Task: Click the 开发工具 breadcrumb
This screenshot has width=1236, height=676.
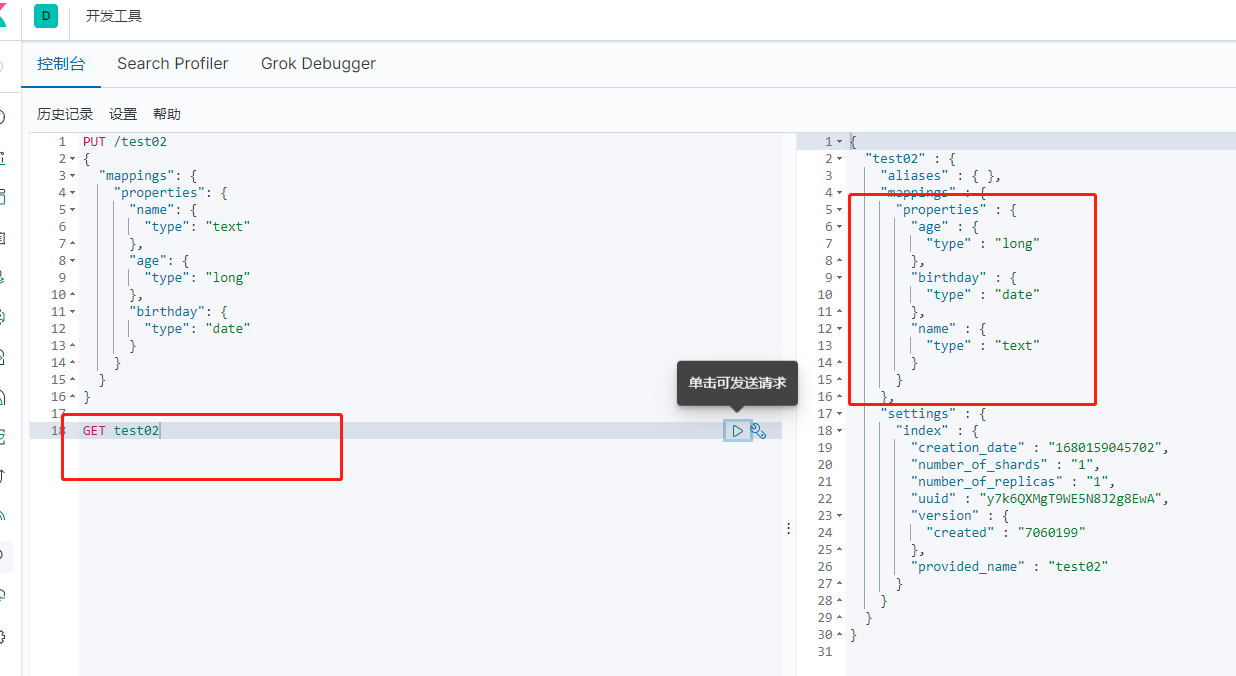Action: (114, 16)
